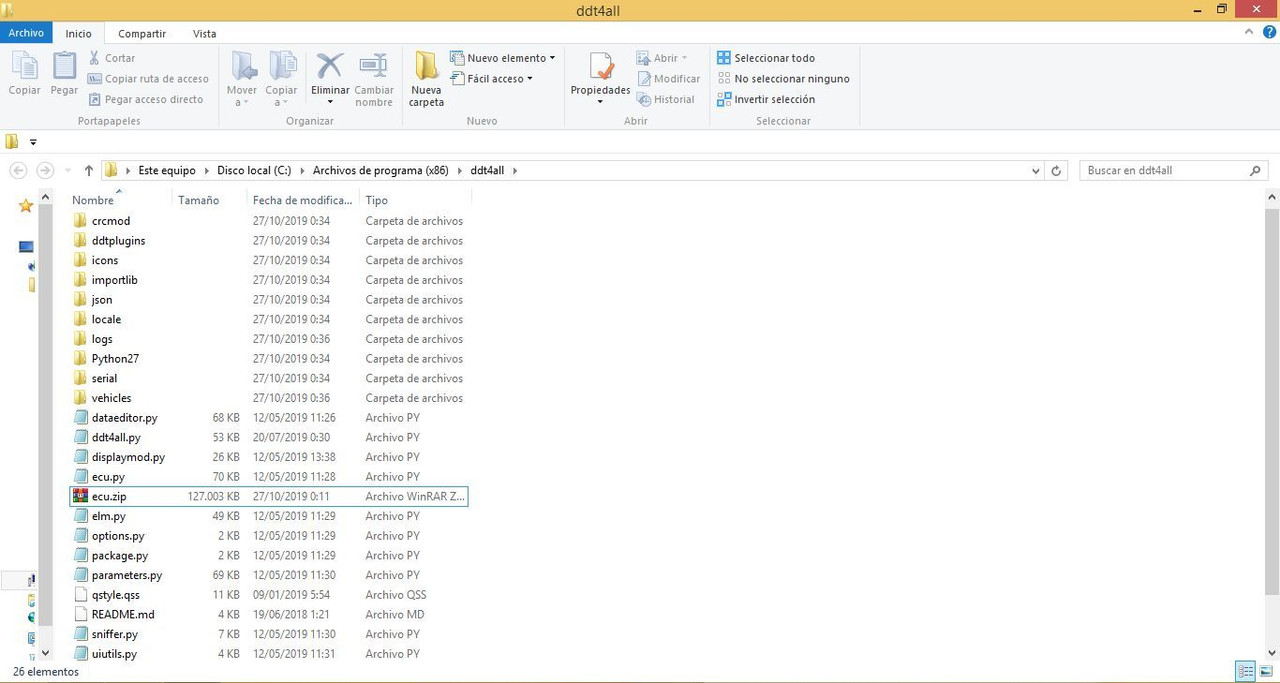
Task: Select the sniffer.py file
Action: [114, 634]
